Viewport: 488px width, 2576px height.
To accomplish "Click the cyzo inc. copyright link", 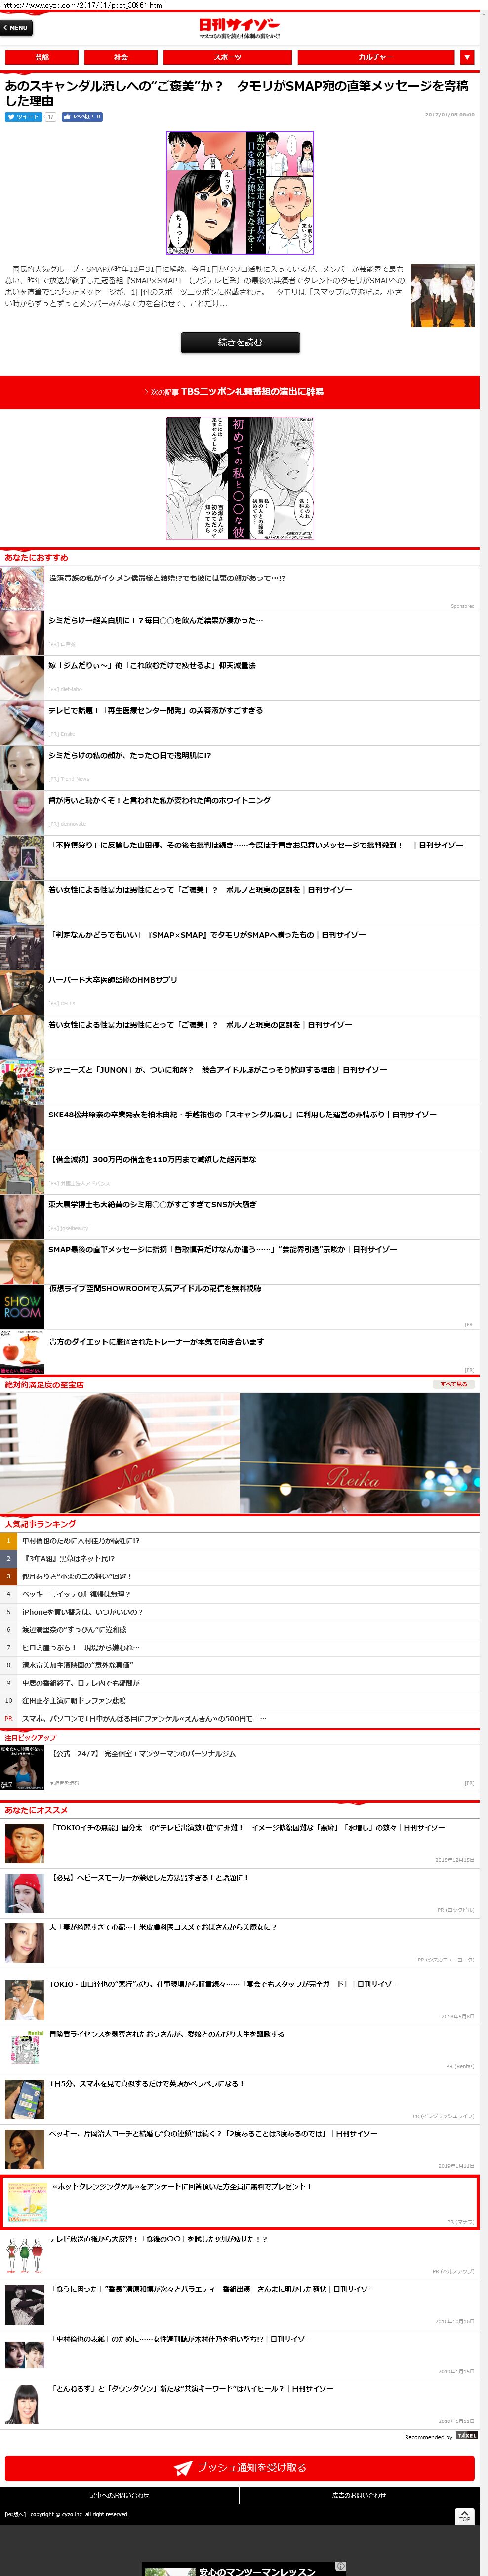I will tap(73, 2514).
